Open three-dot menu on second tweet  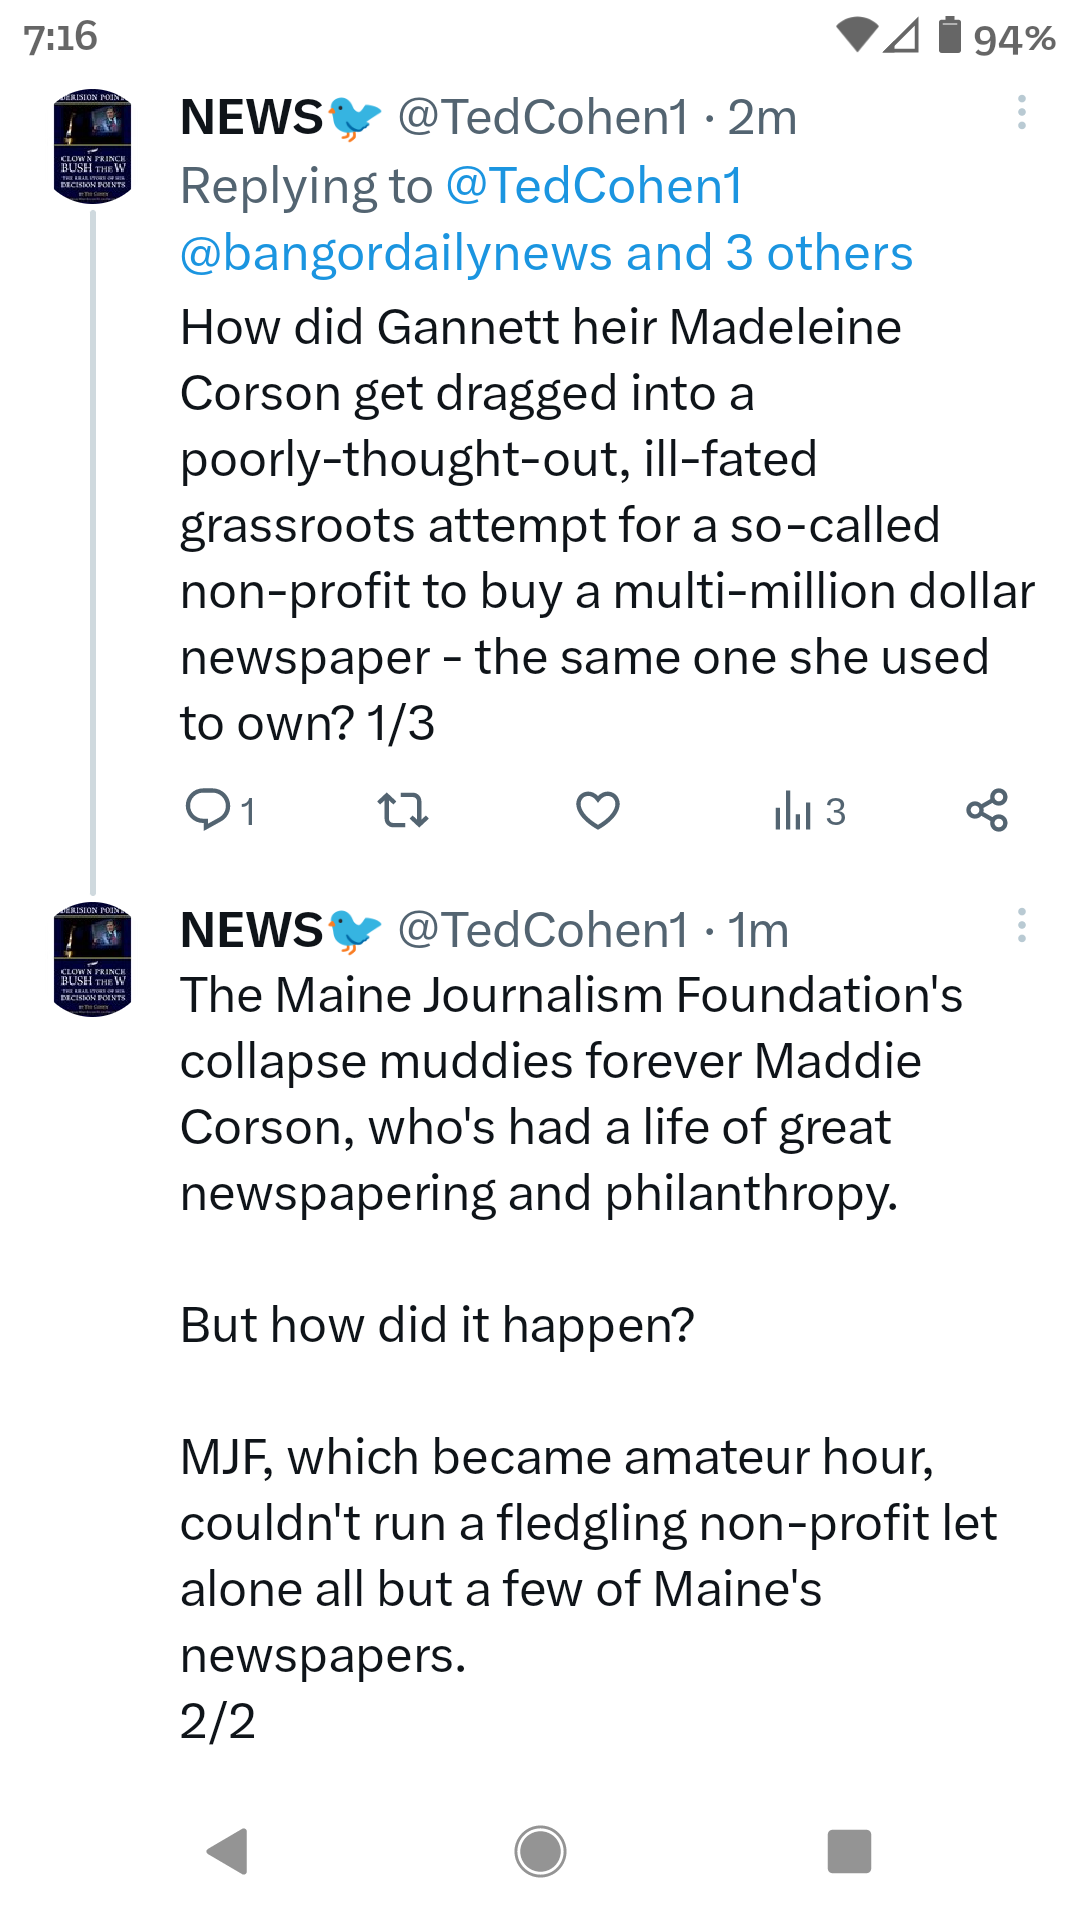1021,926
